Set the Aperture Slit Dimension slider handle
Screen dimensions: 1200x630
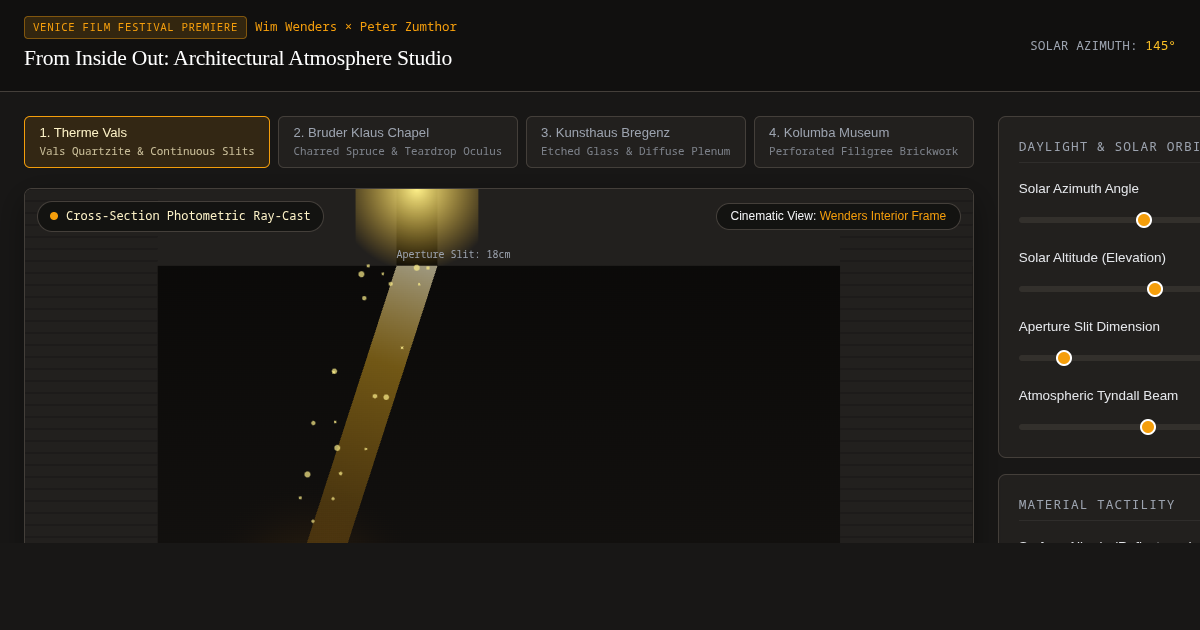1064,358
